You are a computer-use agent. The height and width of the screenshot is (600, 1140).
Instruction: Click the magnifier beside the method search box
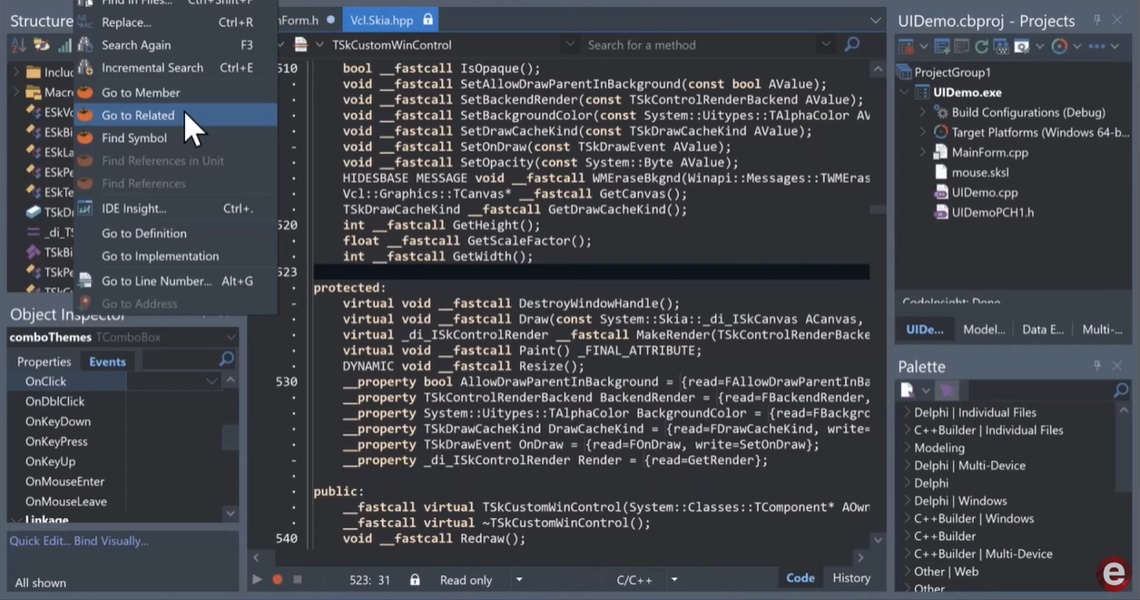[850, 45]
